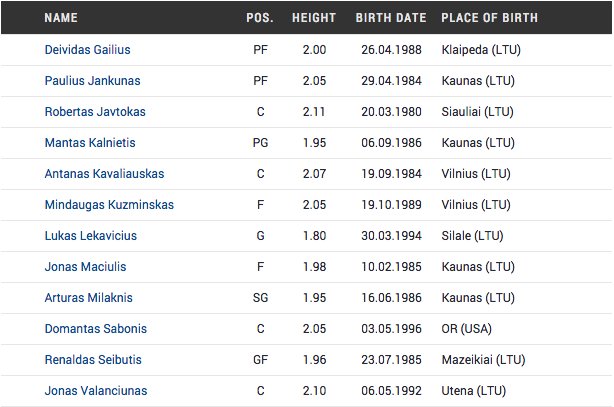Screen dimensions: 614x407
Task: Click the BIRTH DATE column header
Action: click(391, 18)
